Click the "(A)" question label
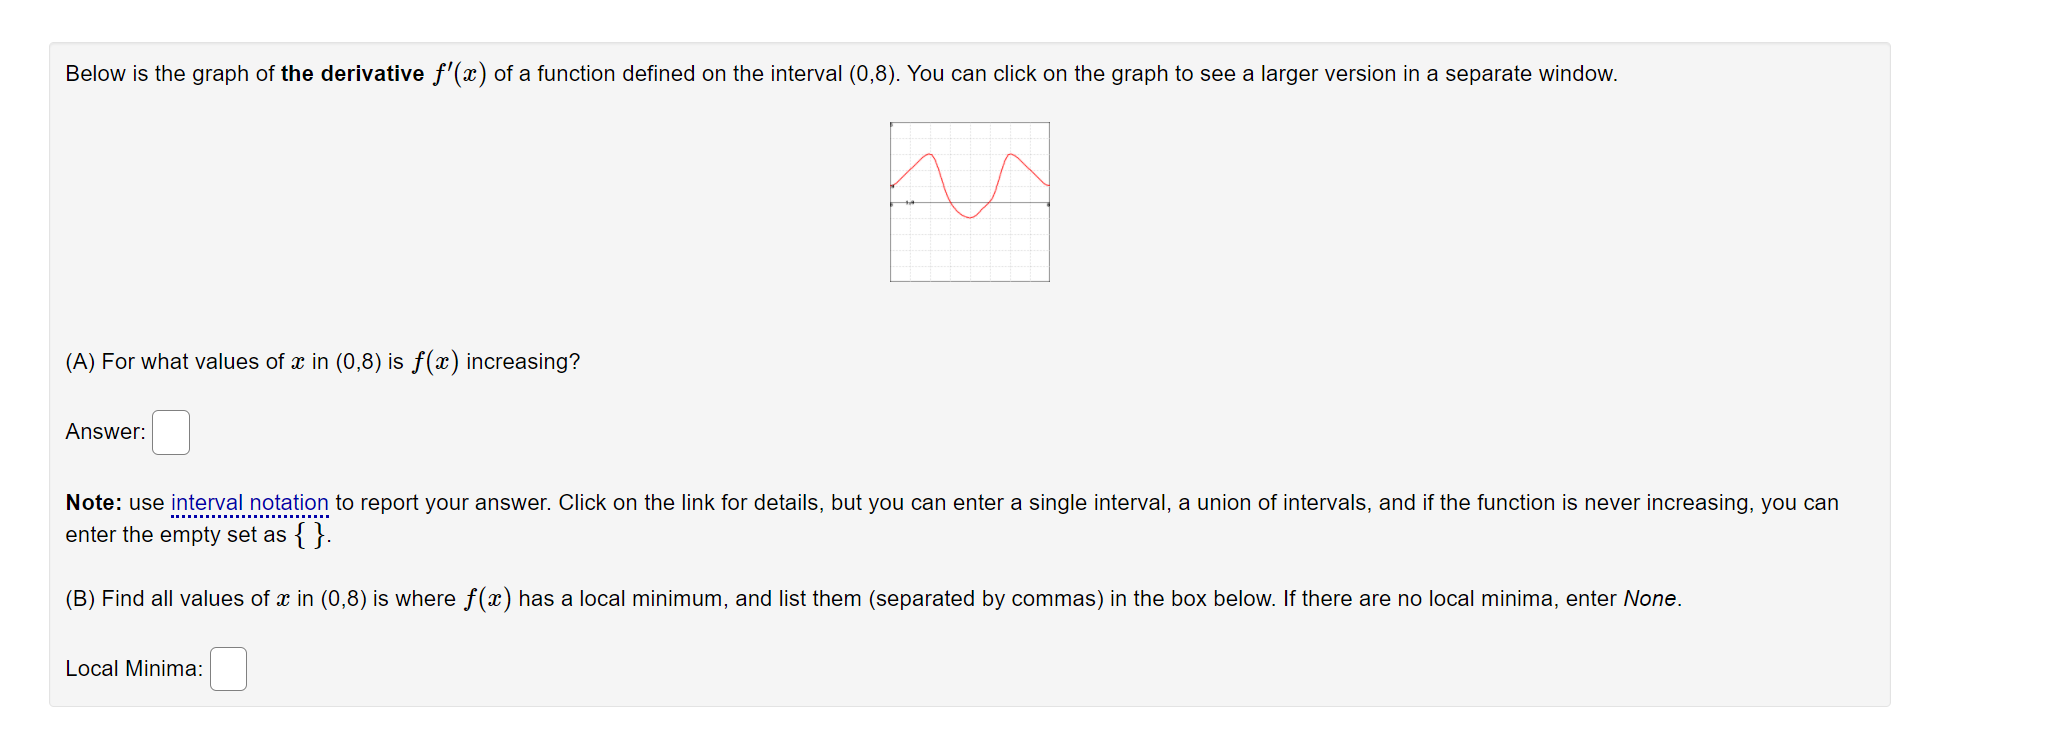The image size is (2063, 731). [x=80, y=362]
